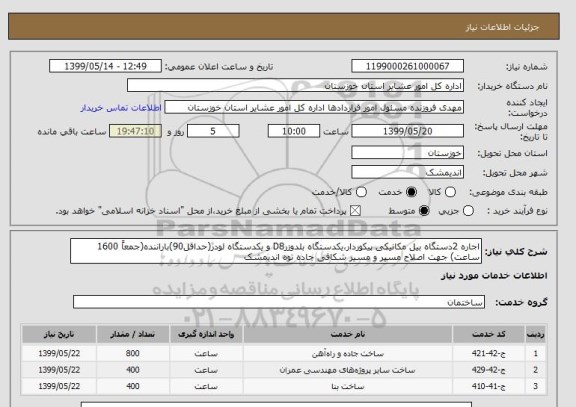Click the remaining days field showing 5
This screenshot has height=407, width=576.
pyautogui.click(x=213, y=131)
